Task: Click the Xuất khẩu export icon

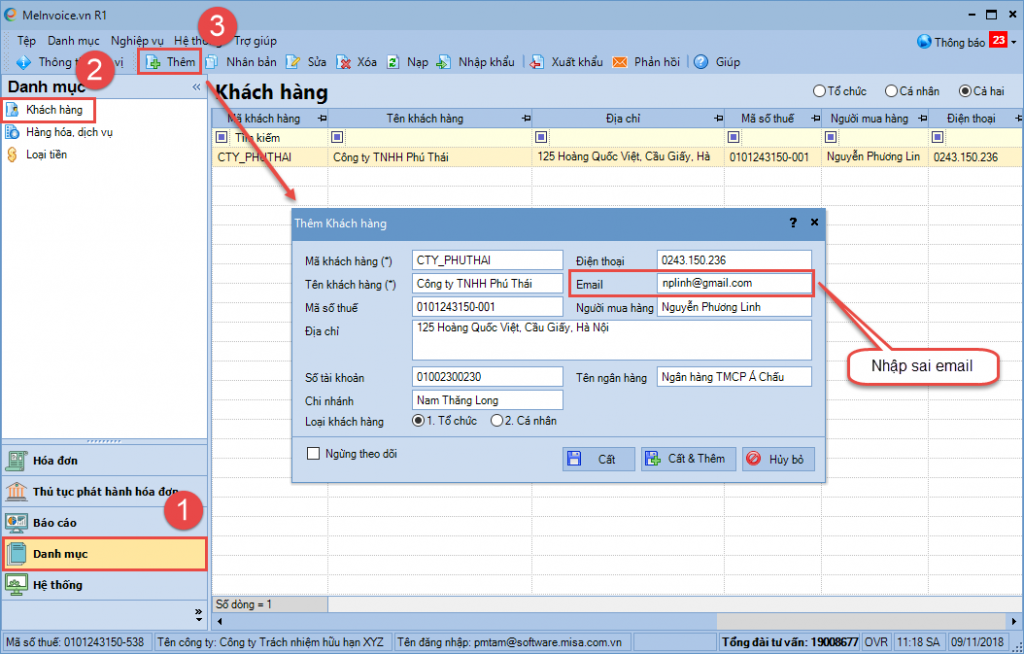Action: (537, 62)
